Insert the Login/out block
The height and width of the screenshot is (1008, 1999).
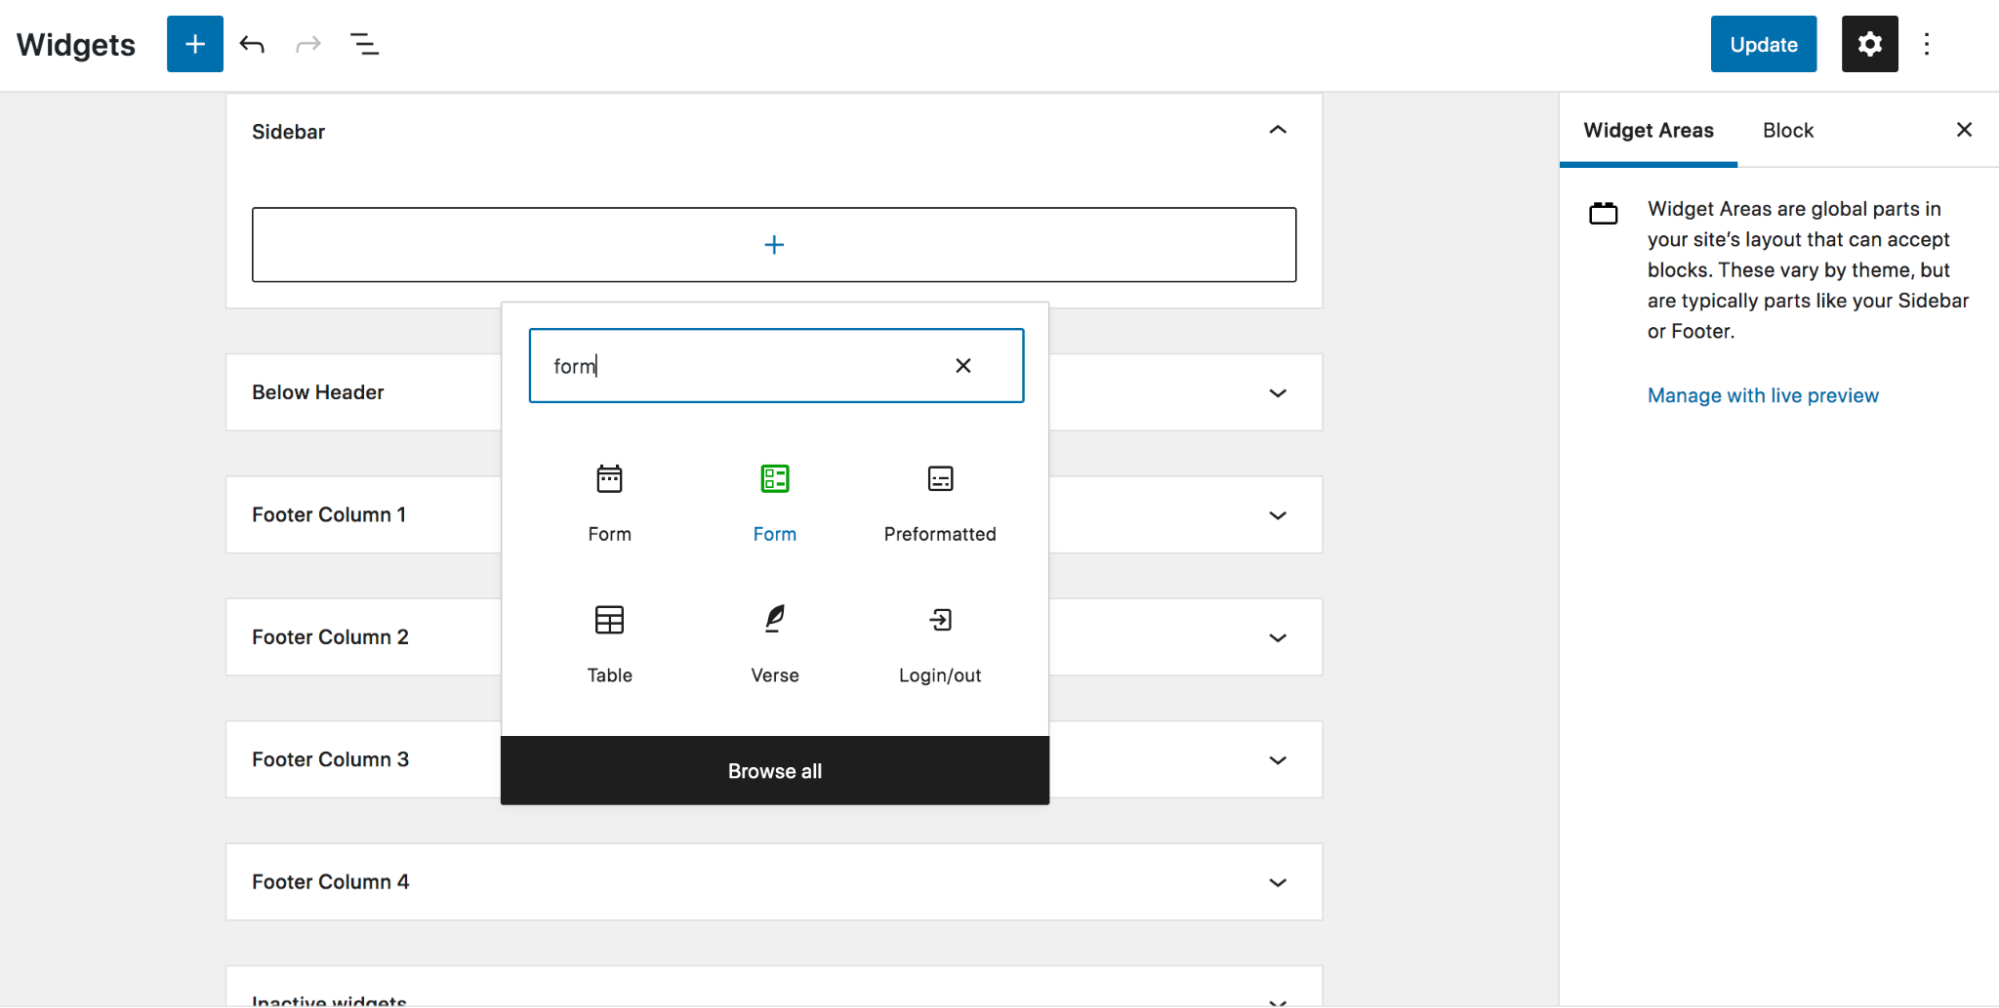(x=940, y=645)
